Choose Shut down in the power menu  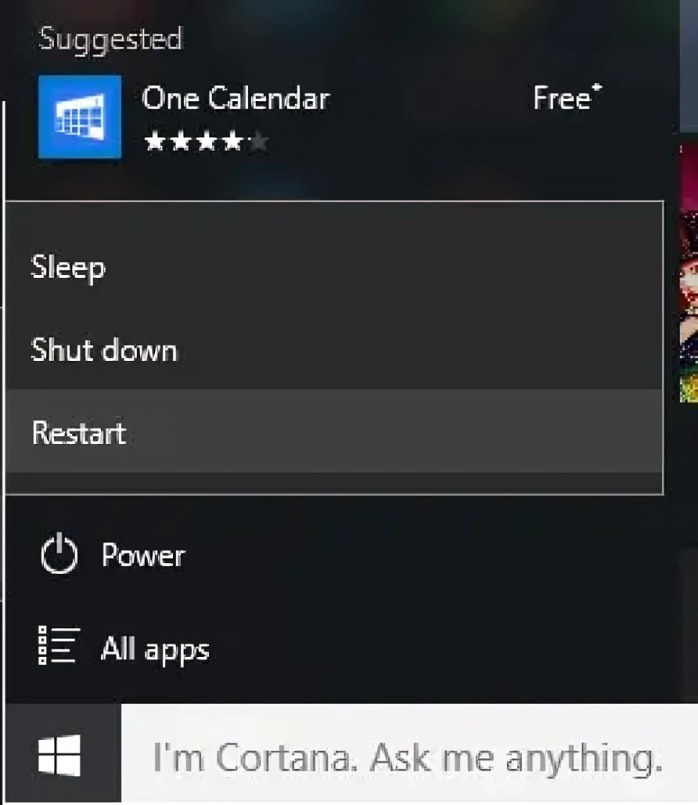click(x=104, y=350)
